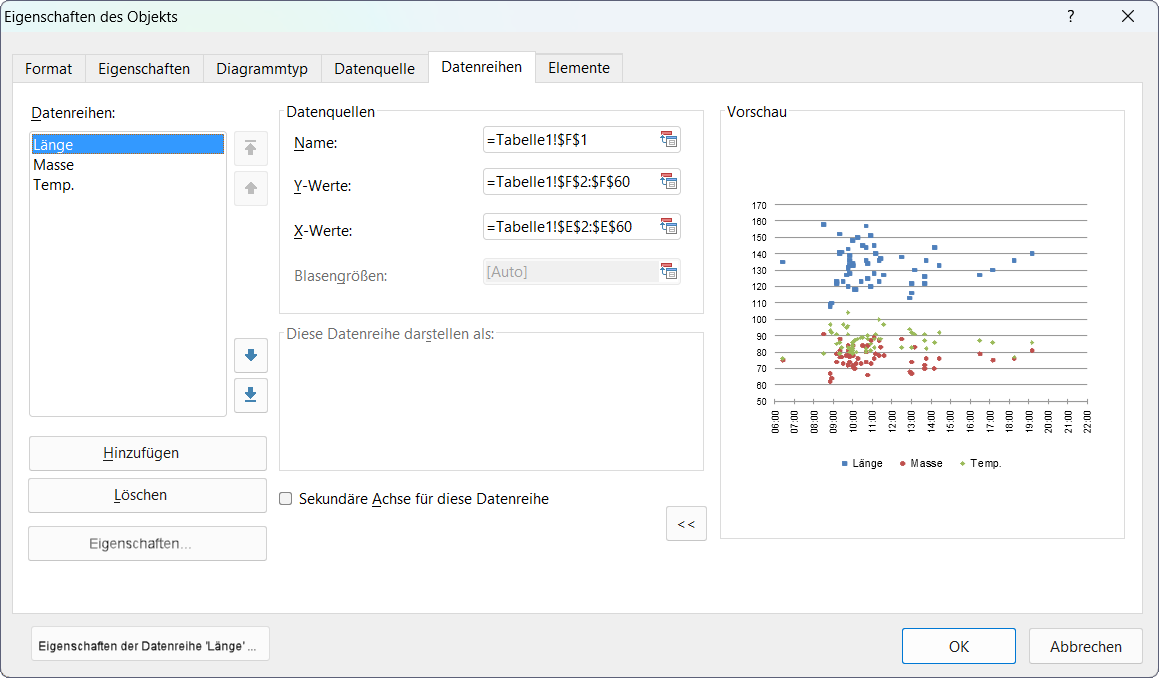Enable secondary axis for this data series
The height and width of the screenshot is (678, 1159).
[x=285, y=499]
